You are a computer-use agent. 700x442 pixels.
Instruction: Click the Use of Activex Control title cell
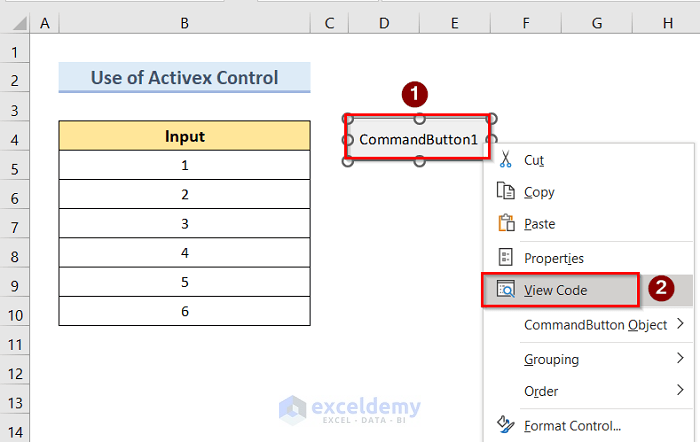coord(184,77)
